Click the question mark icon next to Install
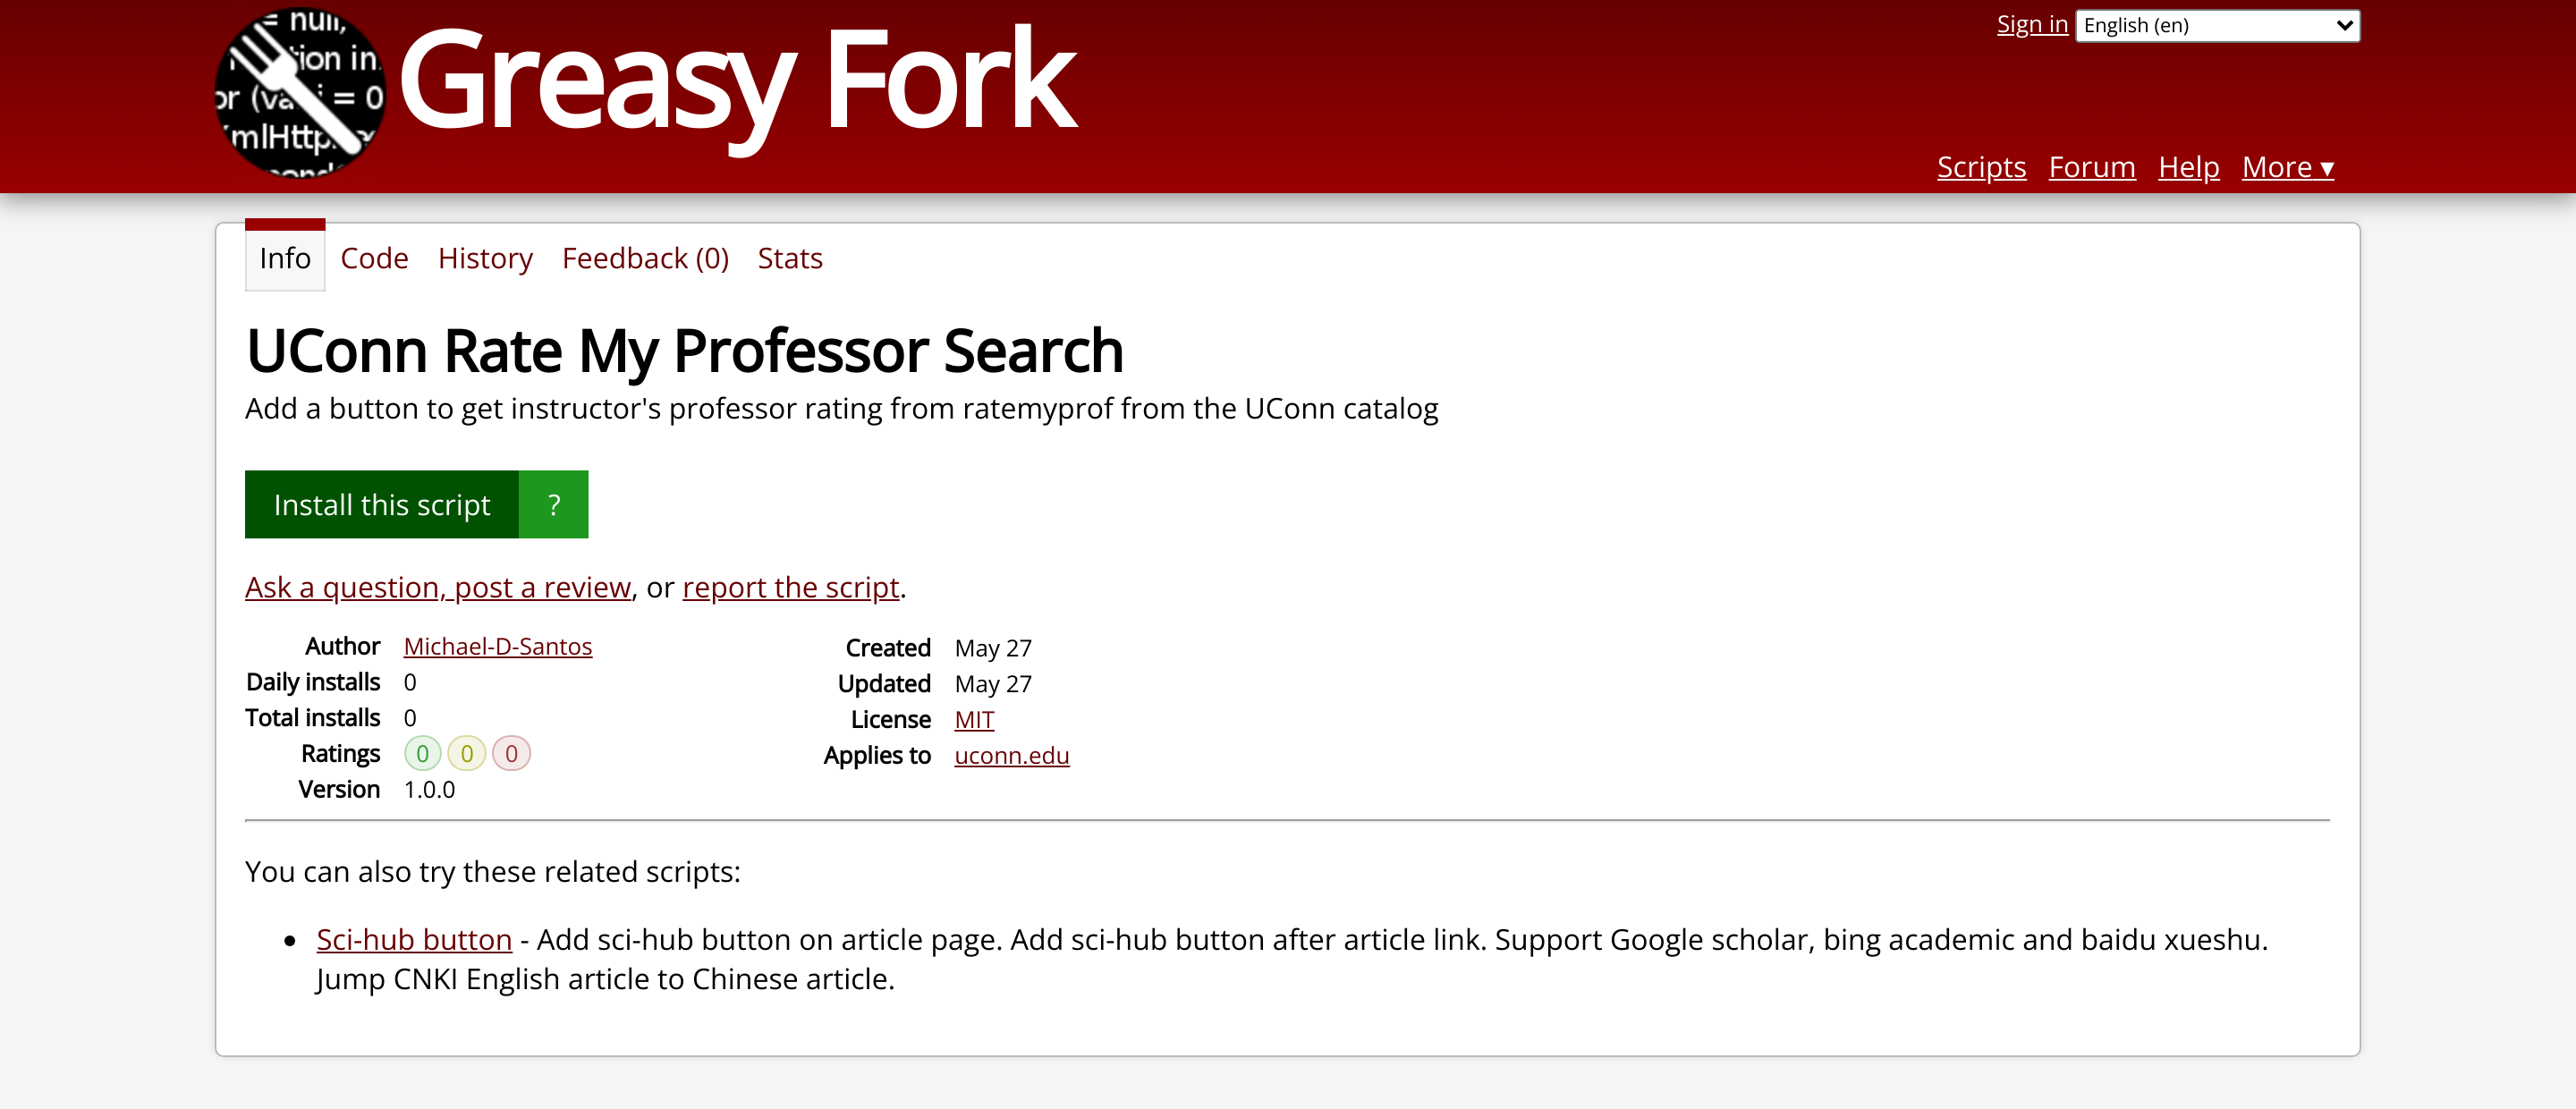Screen dimensions: 2576x1109 click(555, 503)
